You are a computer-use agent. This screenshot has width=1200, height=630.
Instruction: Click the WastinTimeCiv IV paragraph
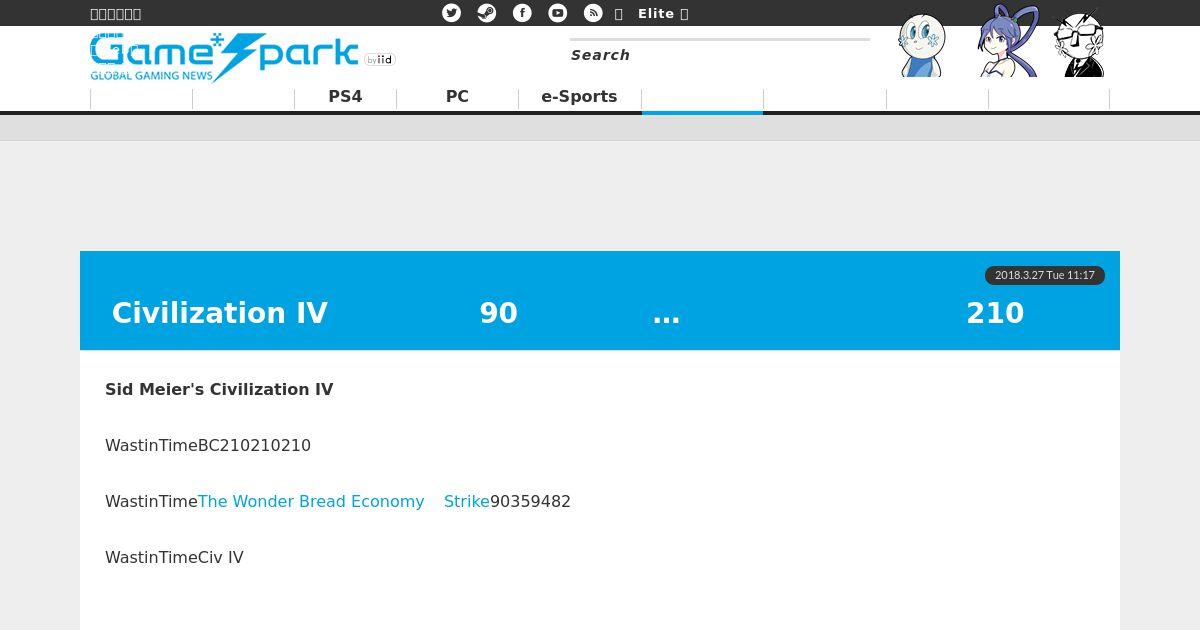coord(174,558)
